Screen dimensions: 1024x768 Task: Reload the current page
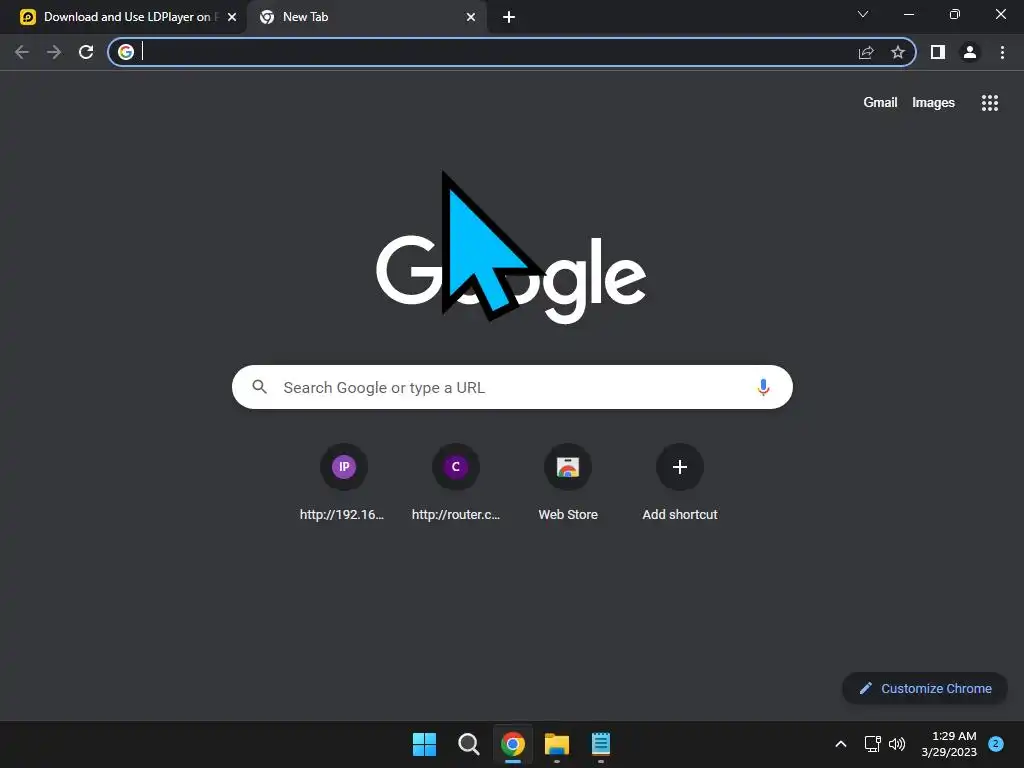click(86, 52)
